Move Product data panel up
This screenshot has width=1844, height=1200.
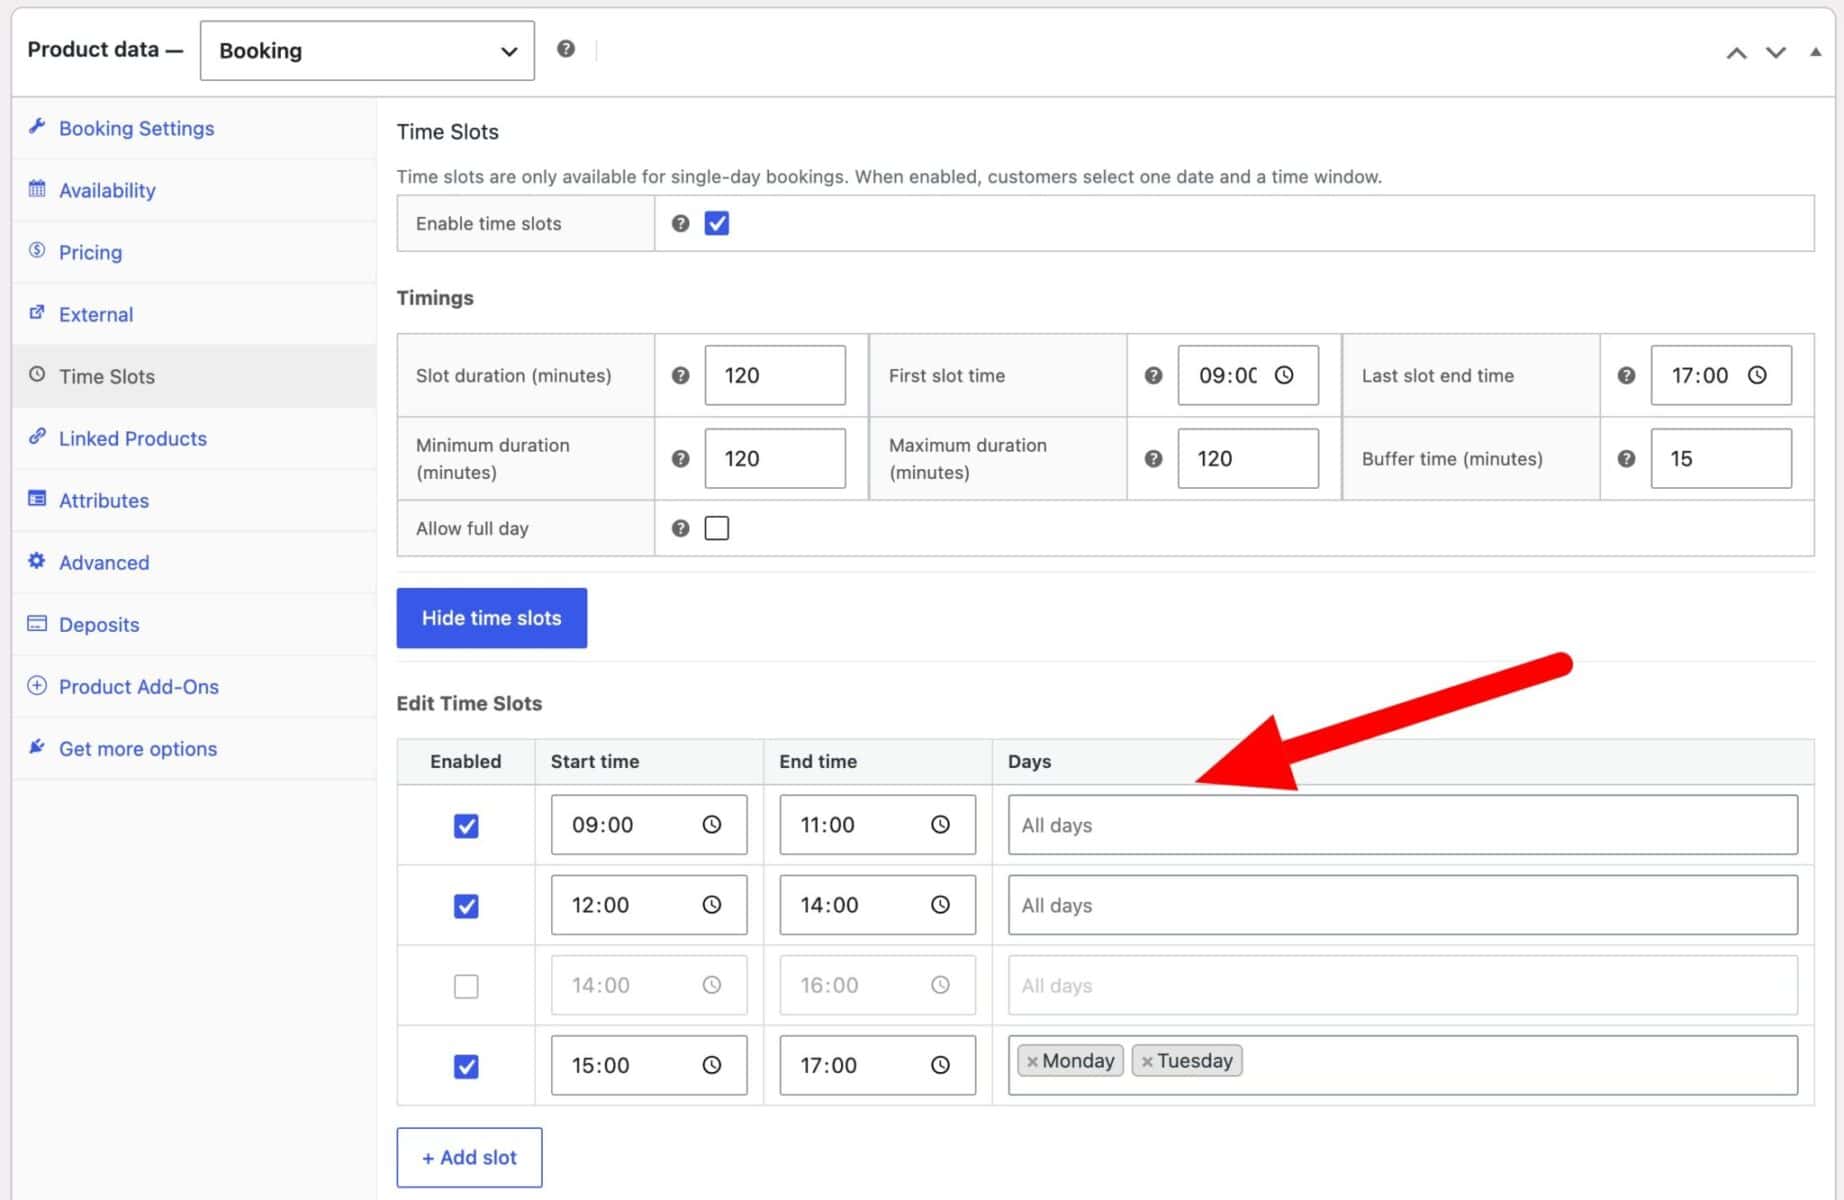1737,53
